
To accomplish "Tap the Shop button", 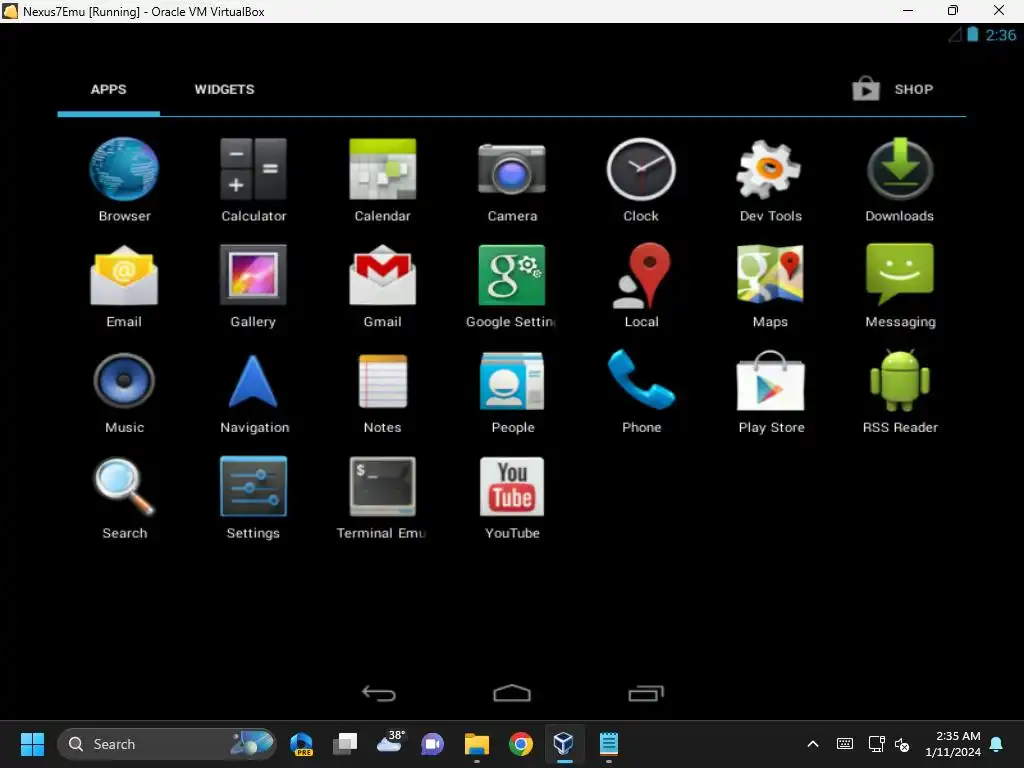I will tap(893, 89).
